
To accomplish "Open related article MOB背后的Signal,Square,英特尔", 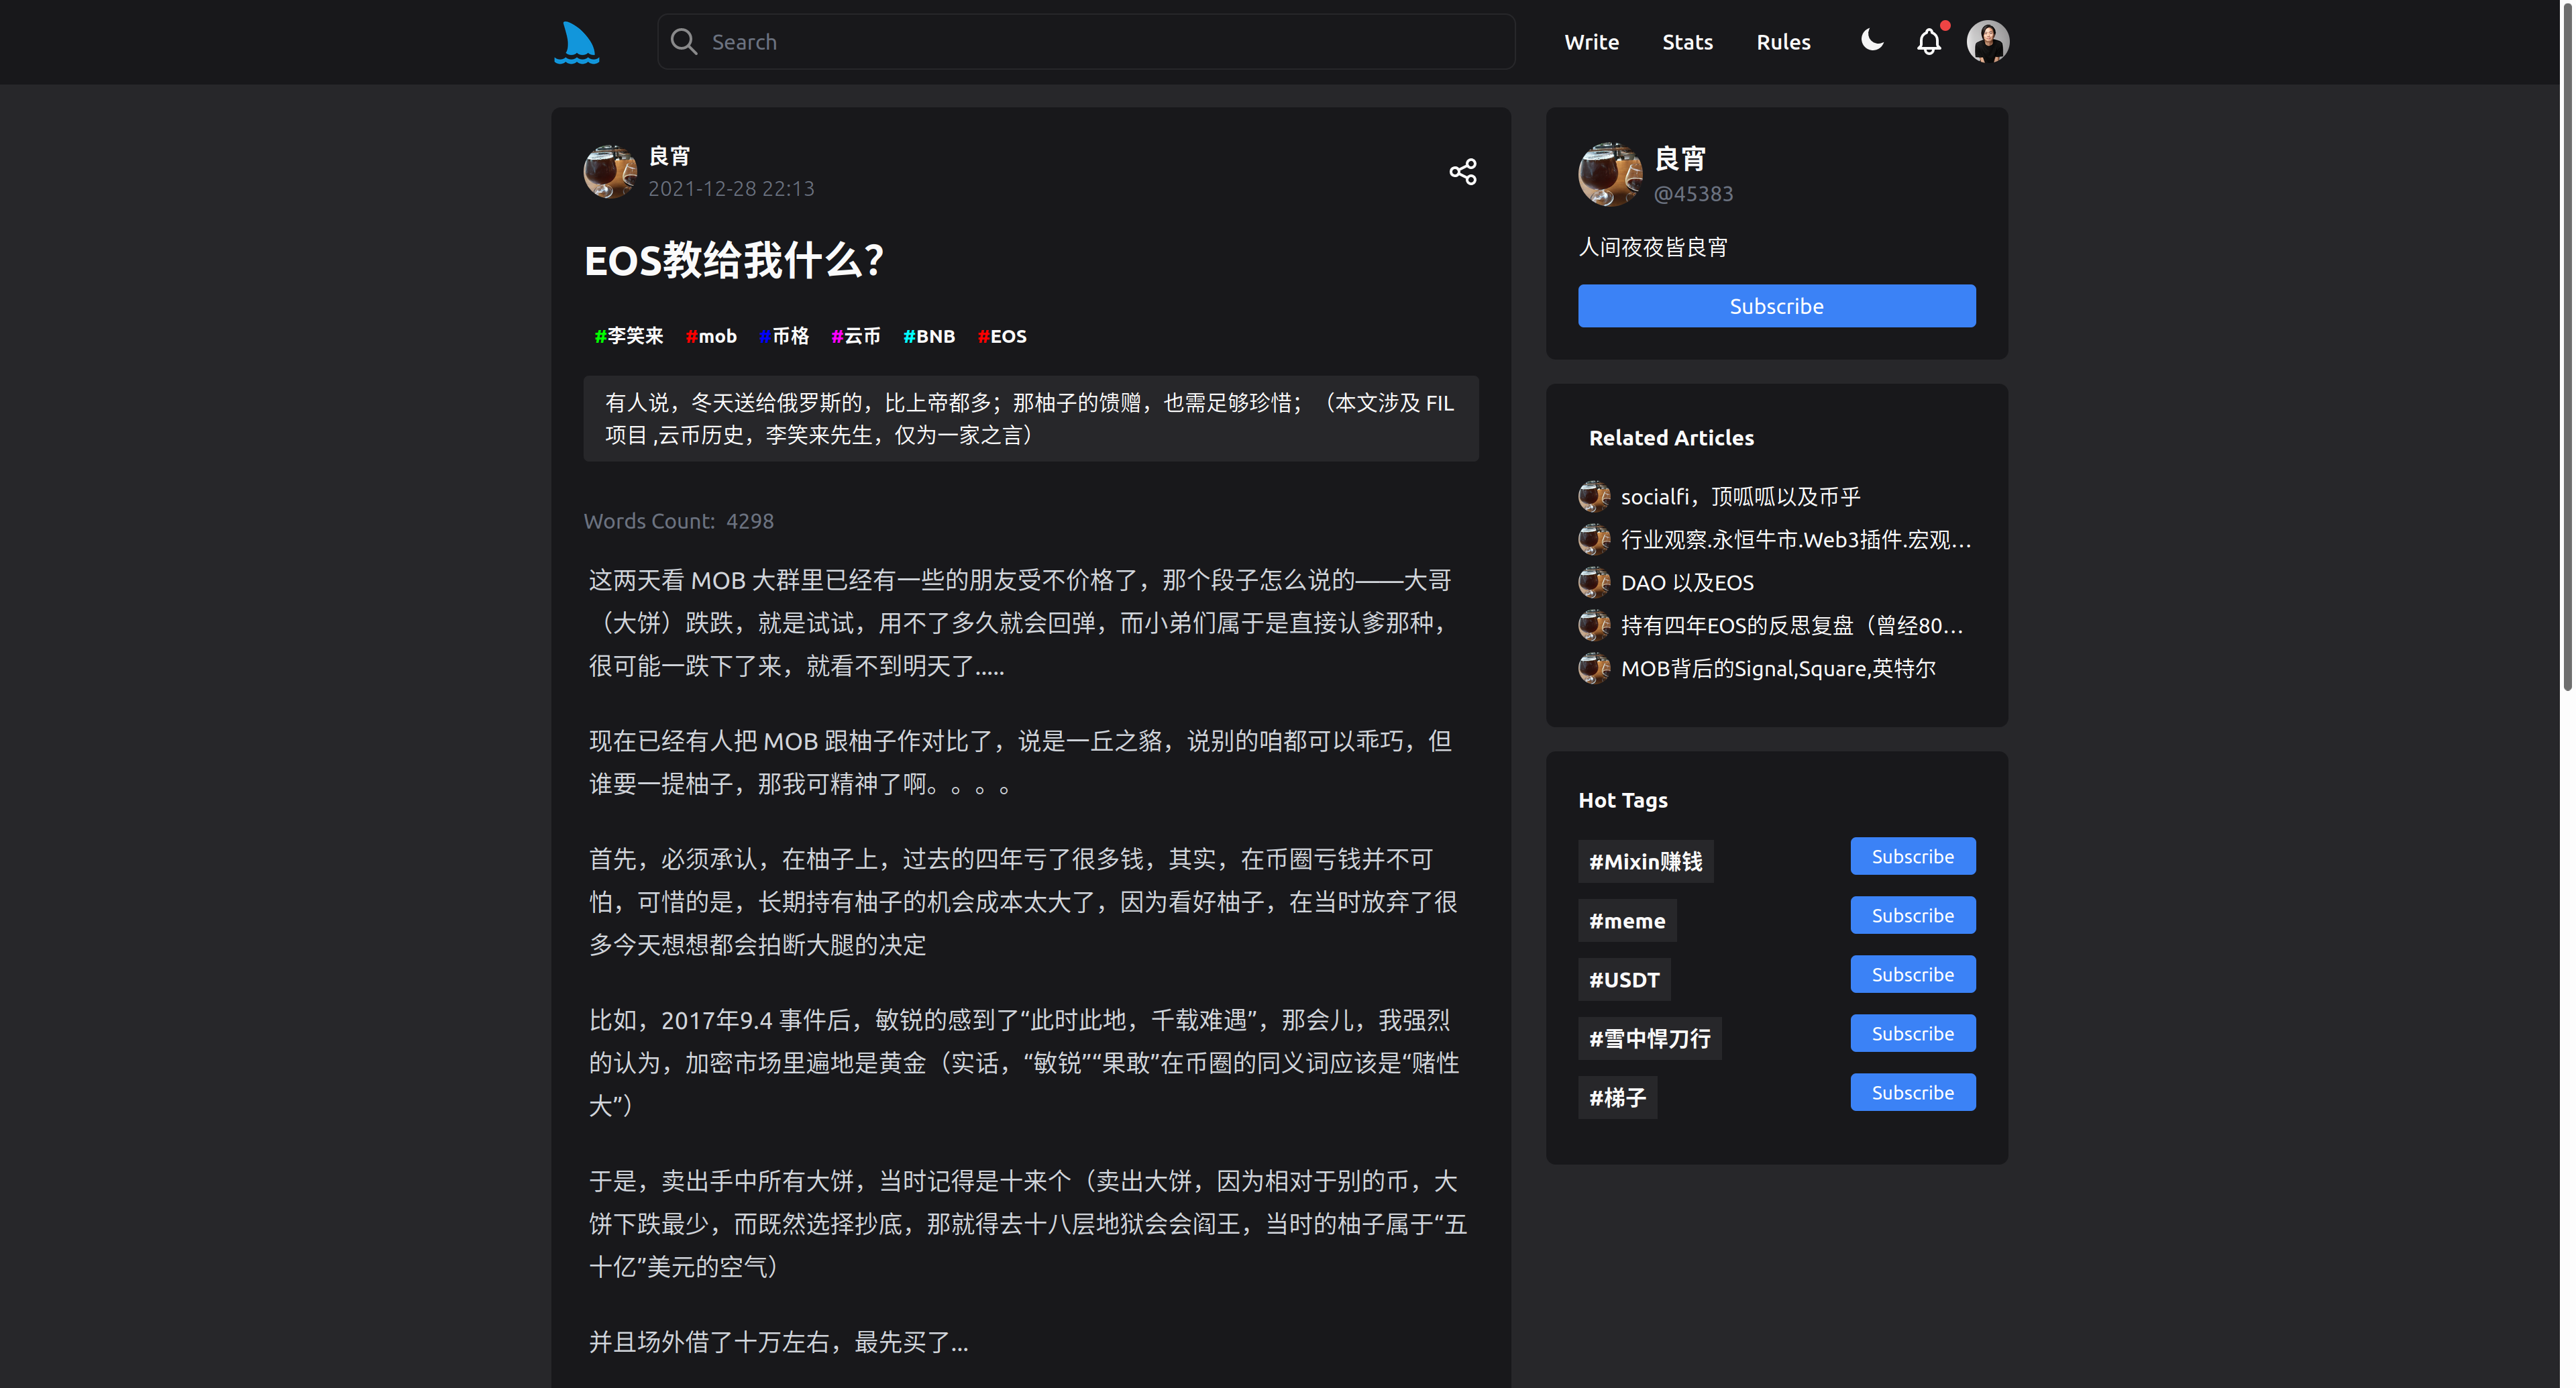I will (1778, 669).
